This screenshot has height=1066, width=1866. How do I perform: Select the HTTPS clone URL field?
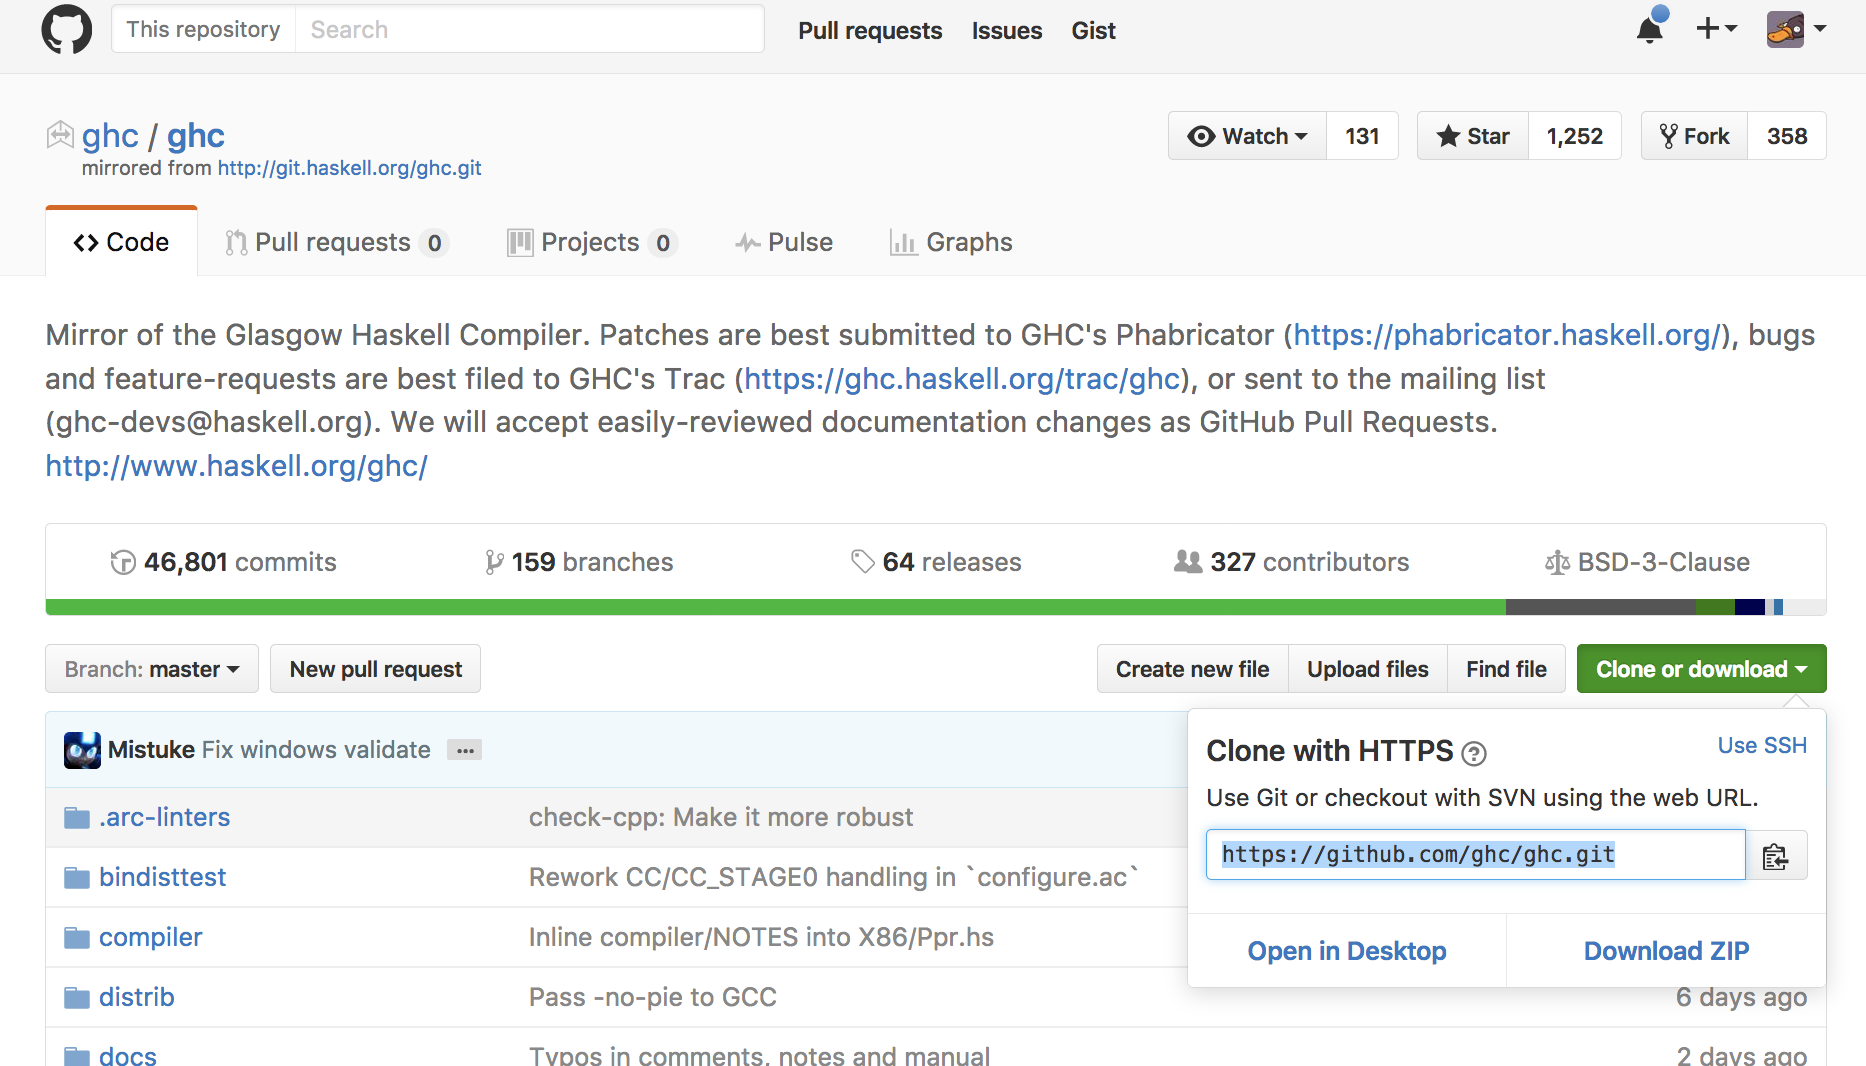(1476, 855)
